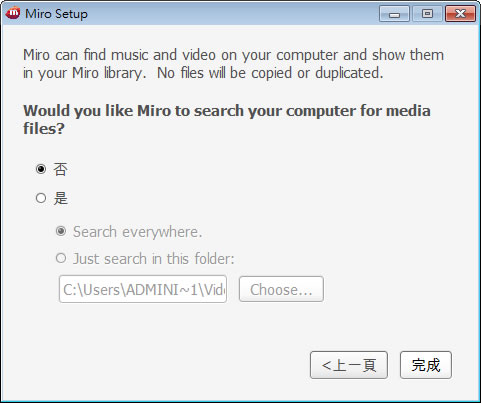
Task: Finish setup with the 完成 button
Action: coord(426,365)
